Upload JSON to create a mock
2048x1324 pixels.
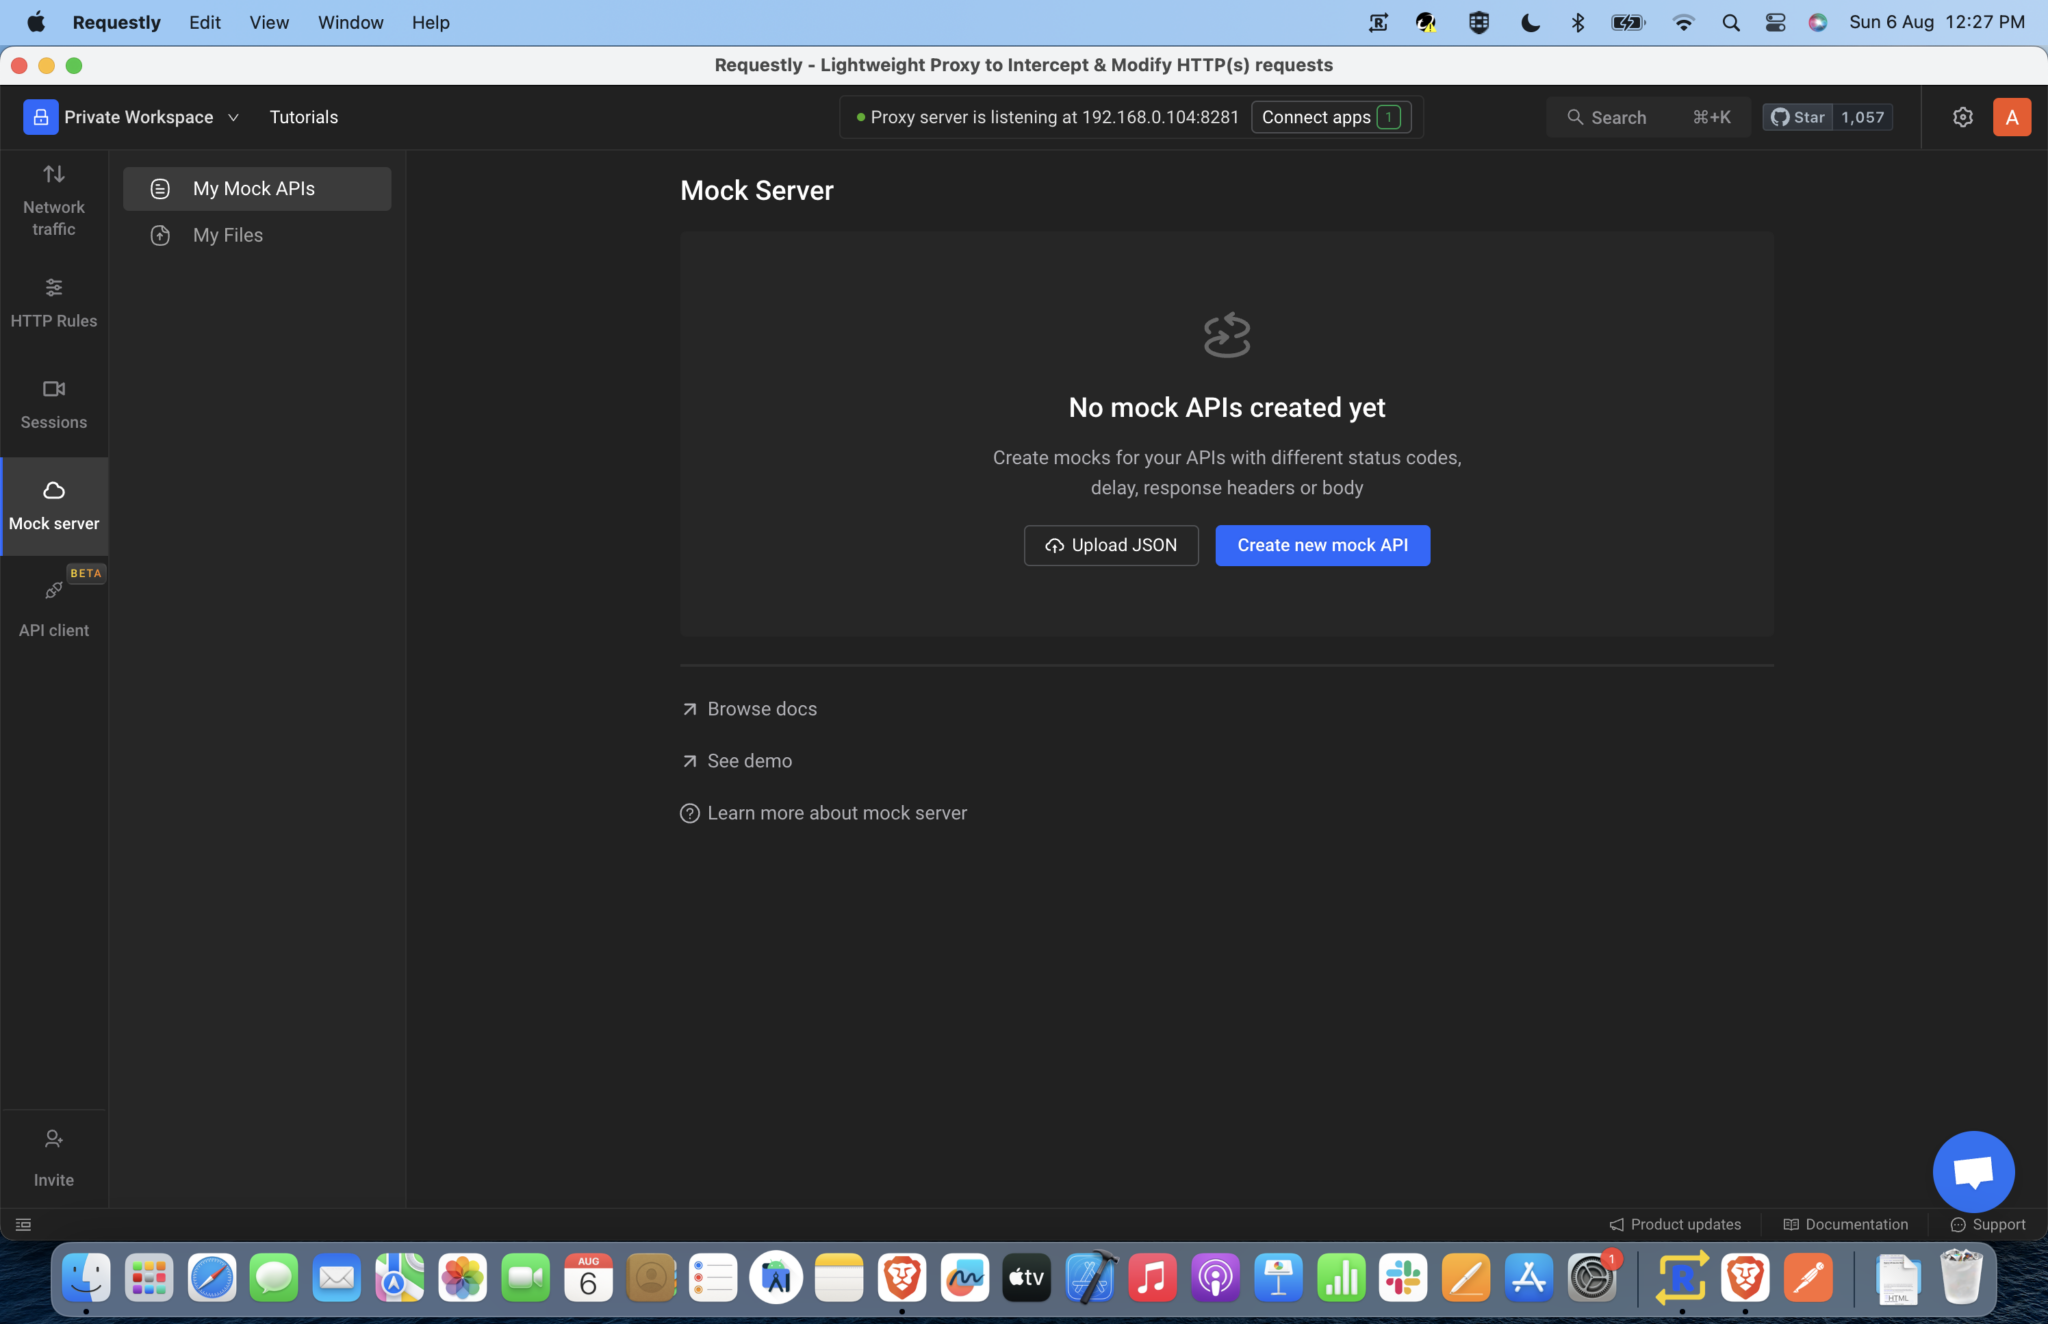click(x=1111, y=545)
